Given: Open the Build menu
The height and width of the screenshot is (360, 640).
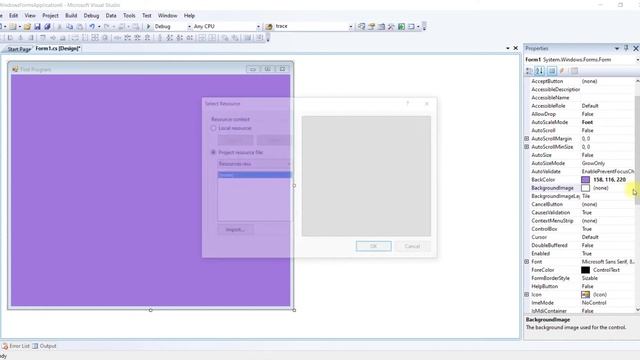Looking at the screenshot, I should (x=71, y=16).
